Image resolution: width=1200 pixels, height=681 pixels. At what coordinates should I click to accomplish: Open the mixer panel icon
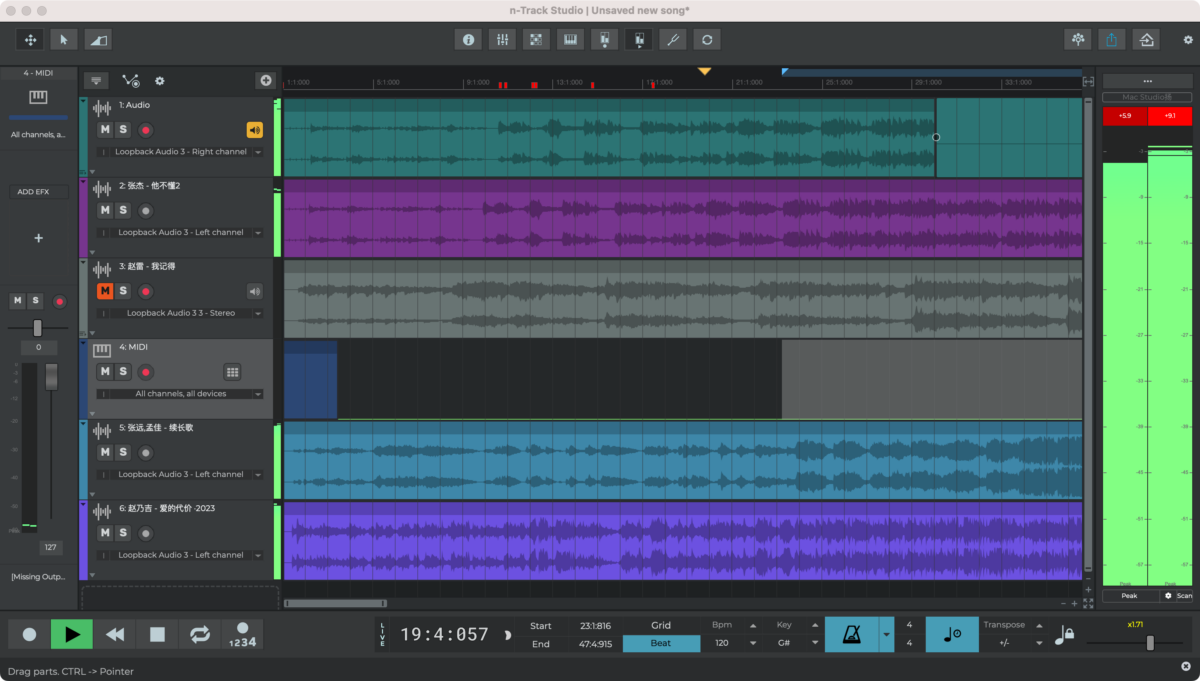502,40
